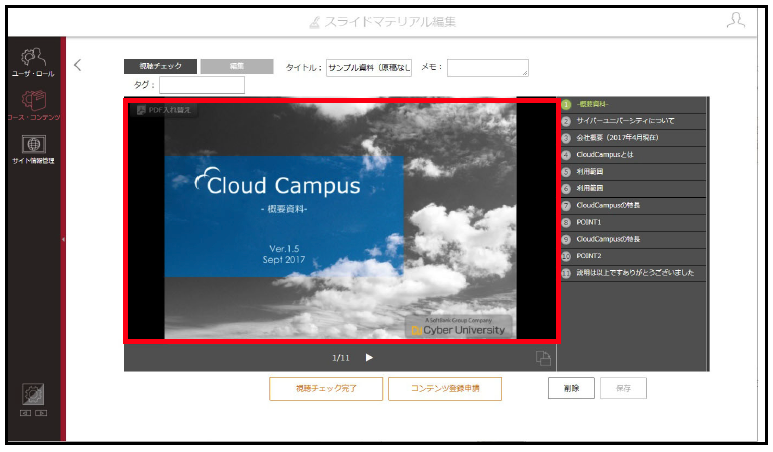
Task: Select slide 11 説明は以上です
Action: tap(633, 273)
